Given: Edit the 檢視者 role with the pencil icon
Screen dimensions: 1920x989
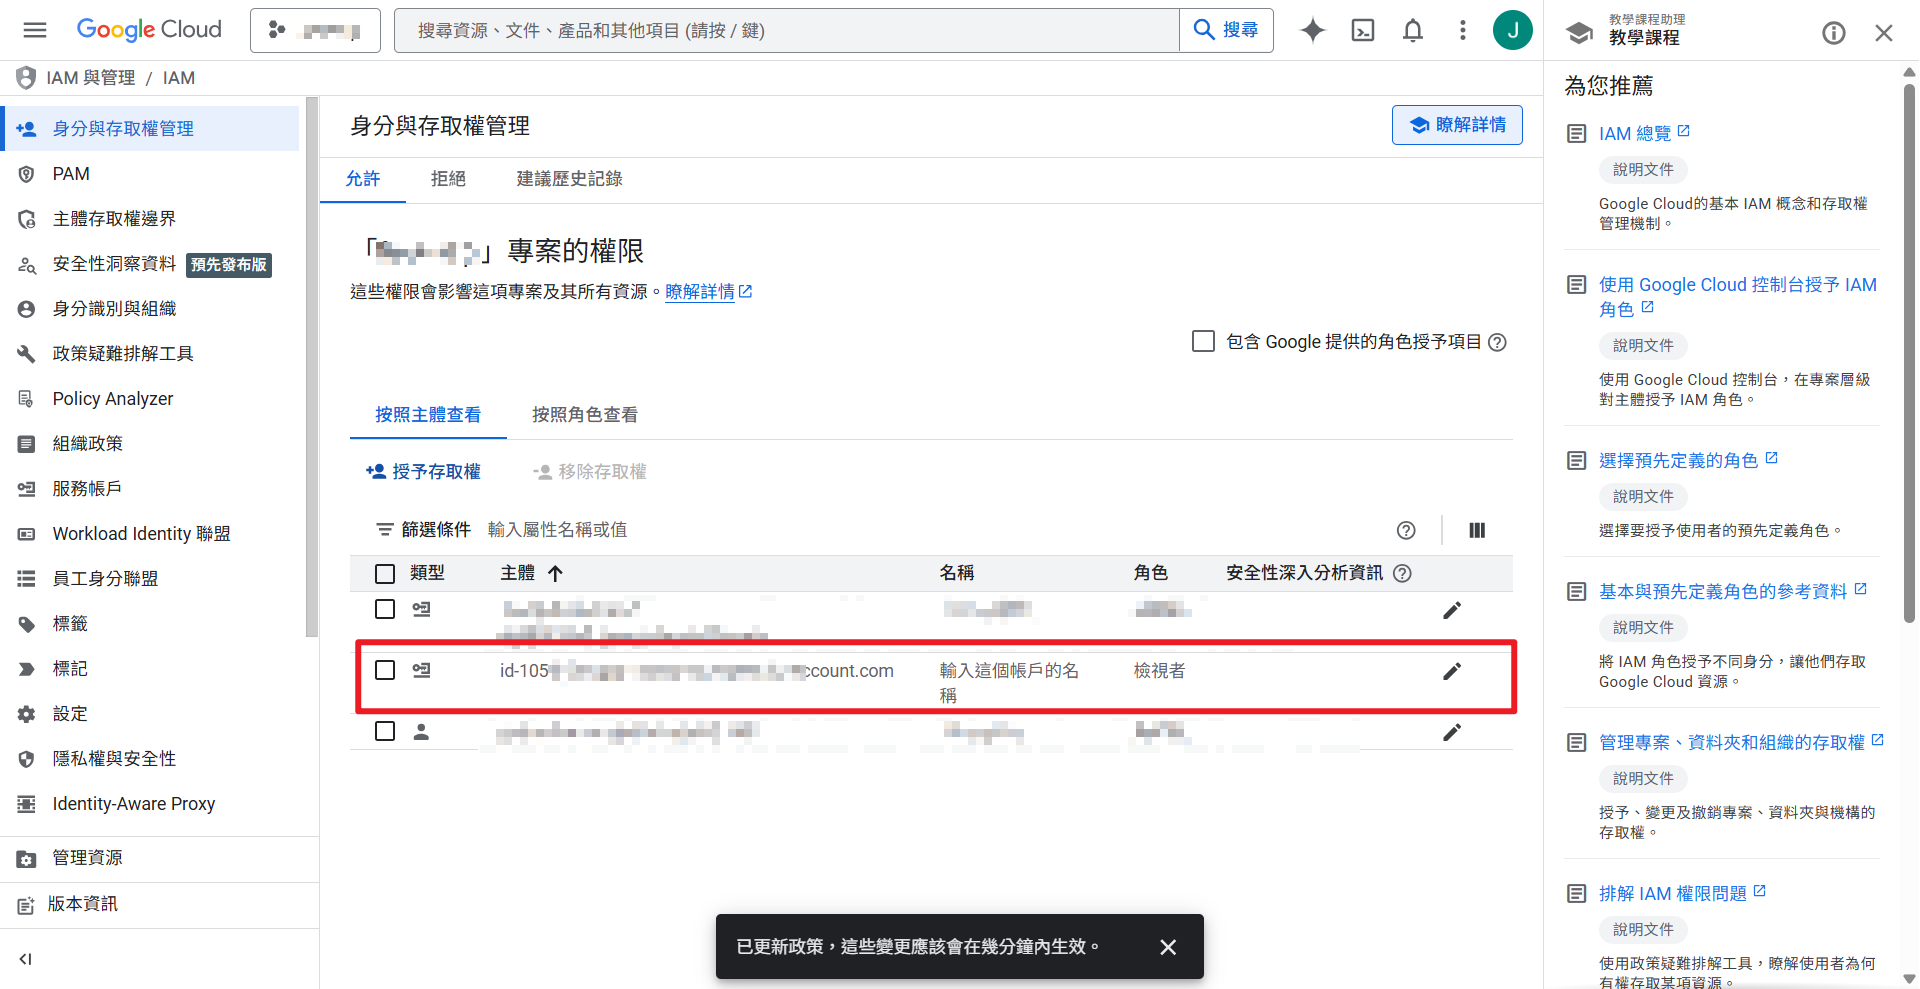Looking at the screenshot, I should (1452, 671).
